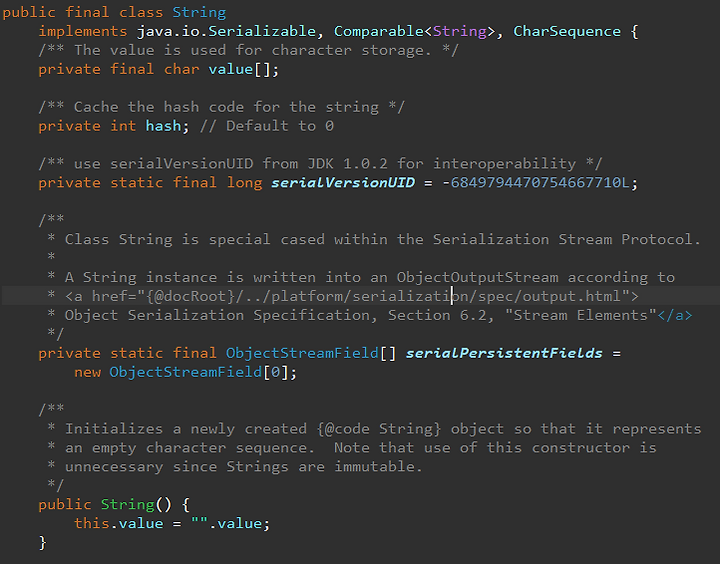Click the 'implements' keyword
The image size is (720, 564).
[83, 31]
